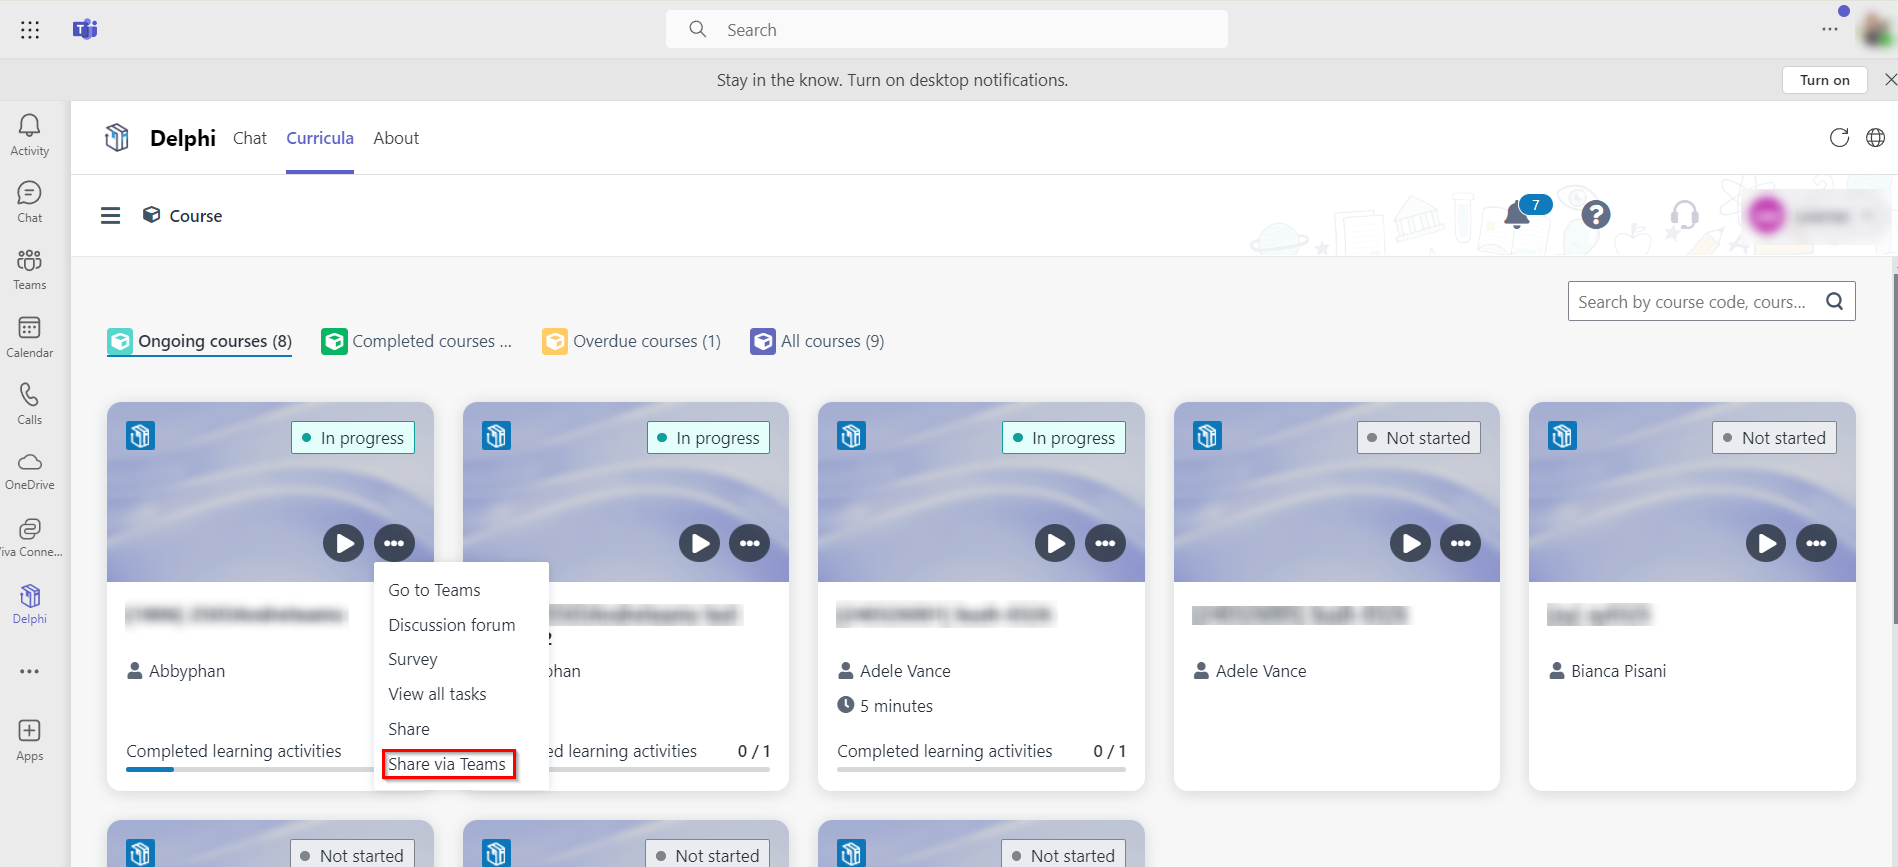Open notifications bell with 7 badge
1898x867 pixels.
pyautogui.click(x=1518, y=214)
